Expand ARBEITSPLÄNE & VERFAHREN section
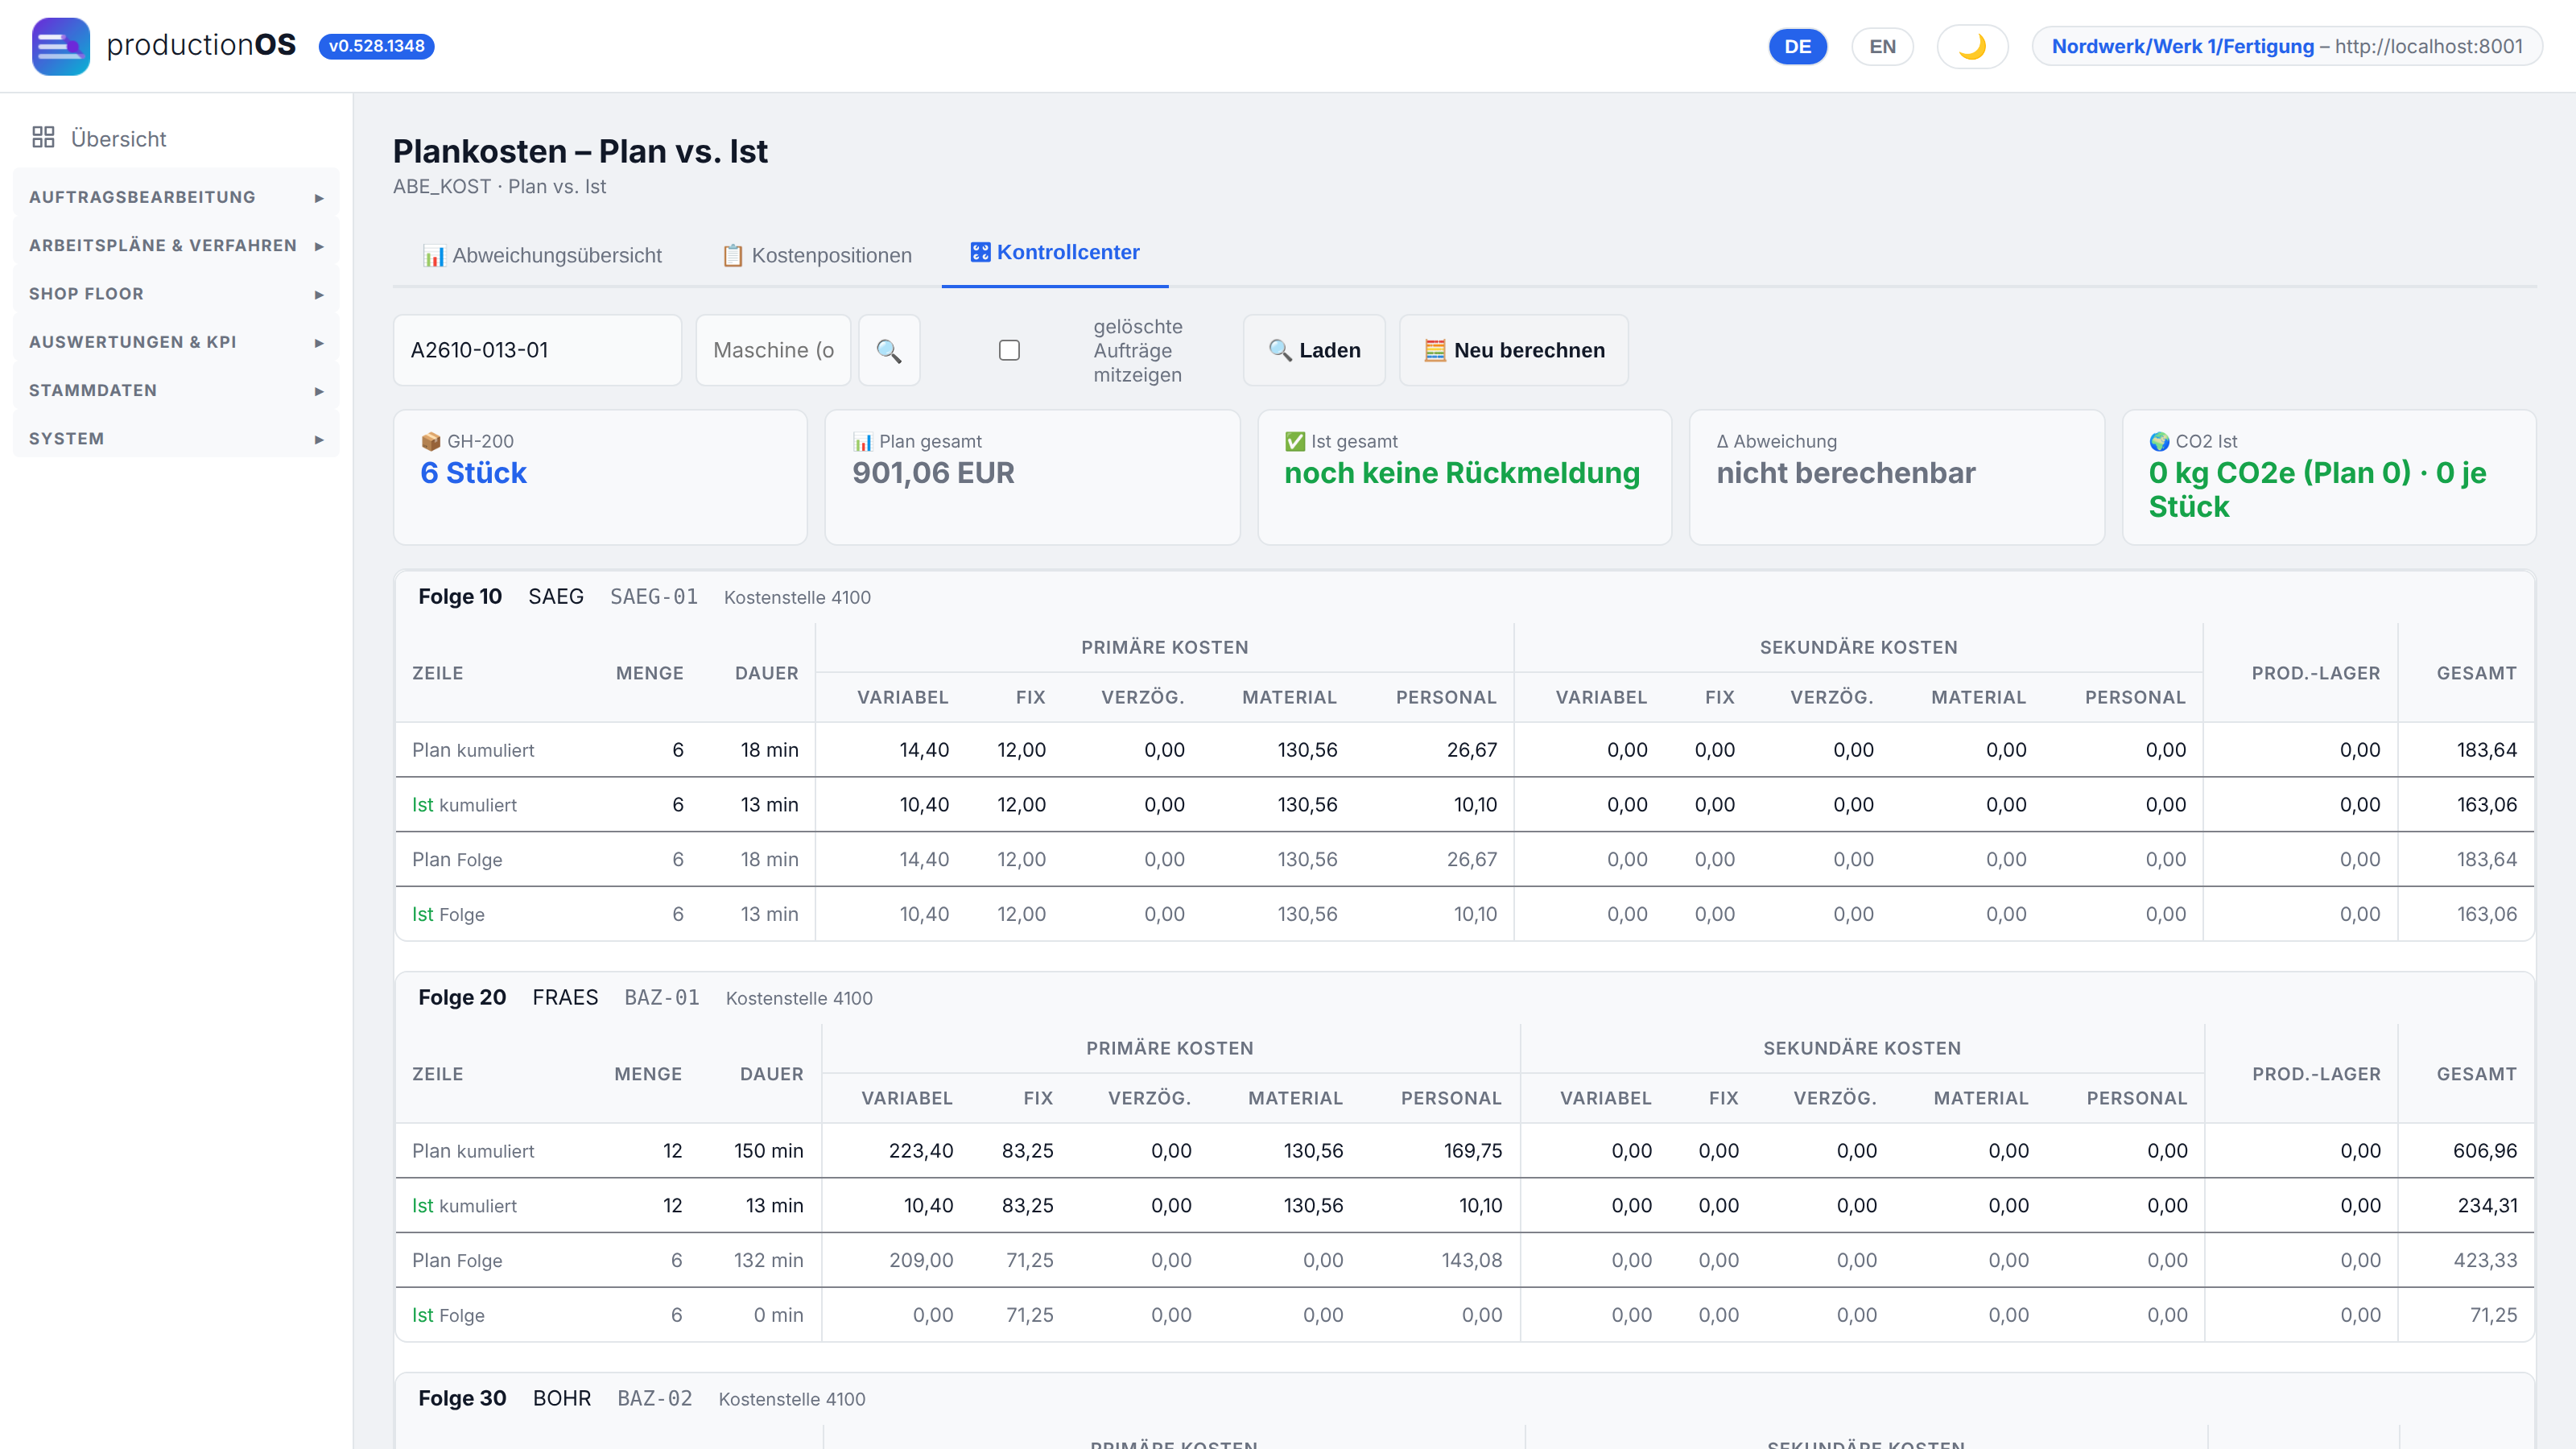 pos(176,245)
